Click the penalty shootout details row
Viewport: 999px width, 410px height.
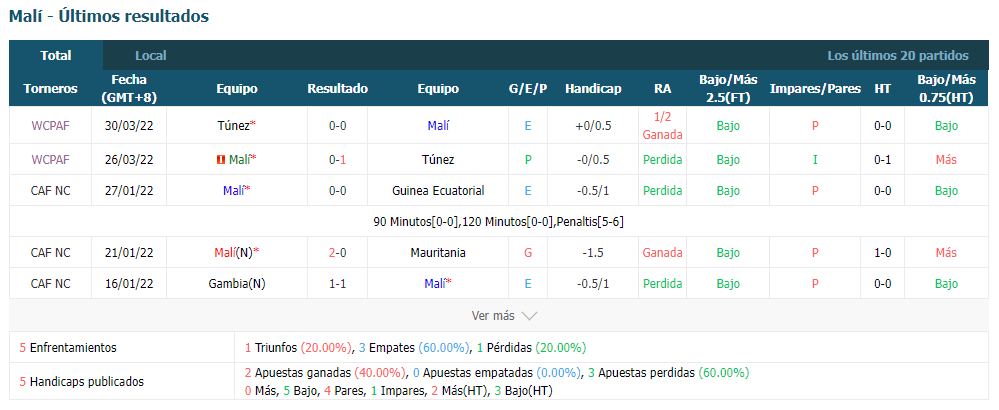coord(499,222)
